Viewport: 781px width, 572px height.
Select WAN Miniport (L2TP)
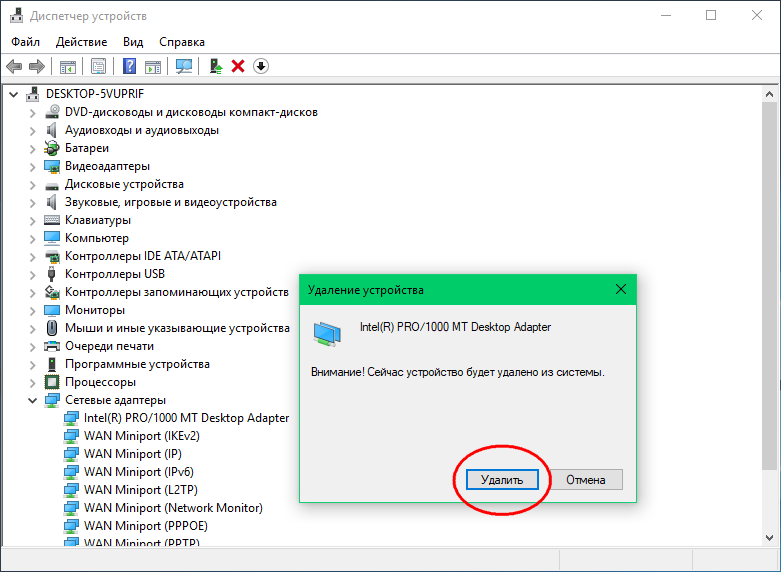(x=140, y=490)
